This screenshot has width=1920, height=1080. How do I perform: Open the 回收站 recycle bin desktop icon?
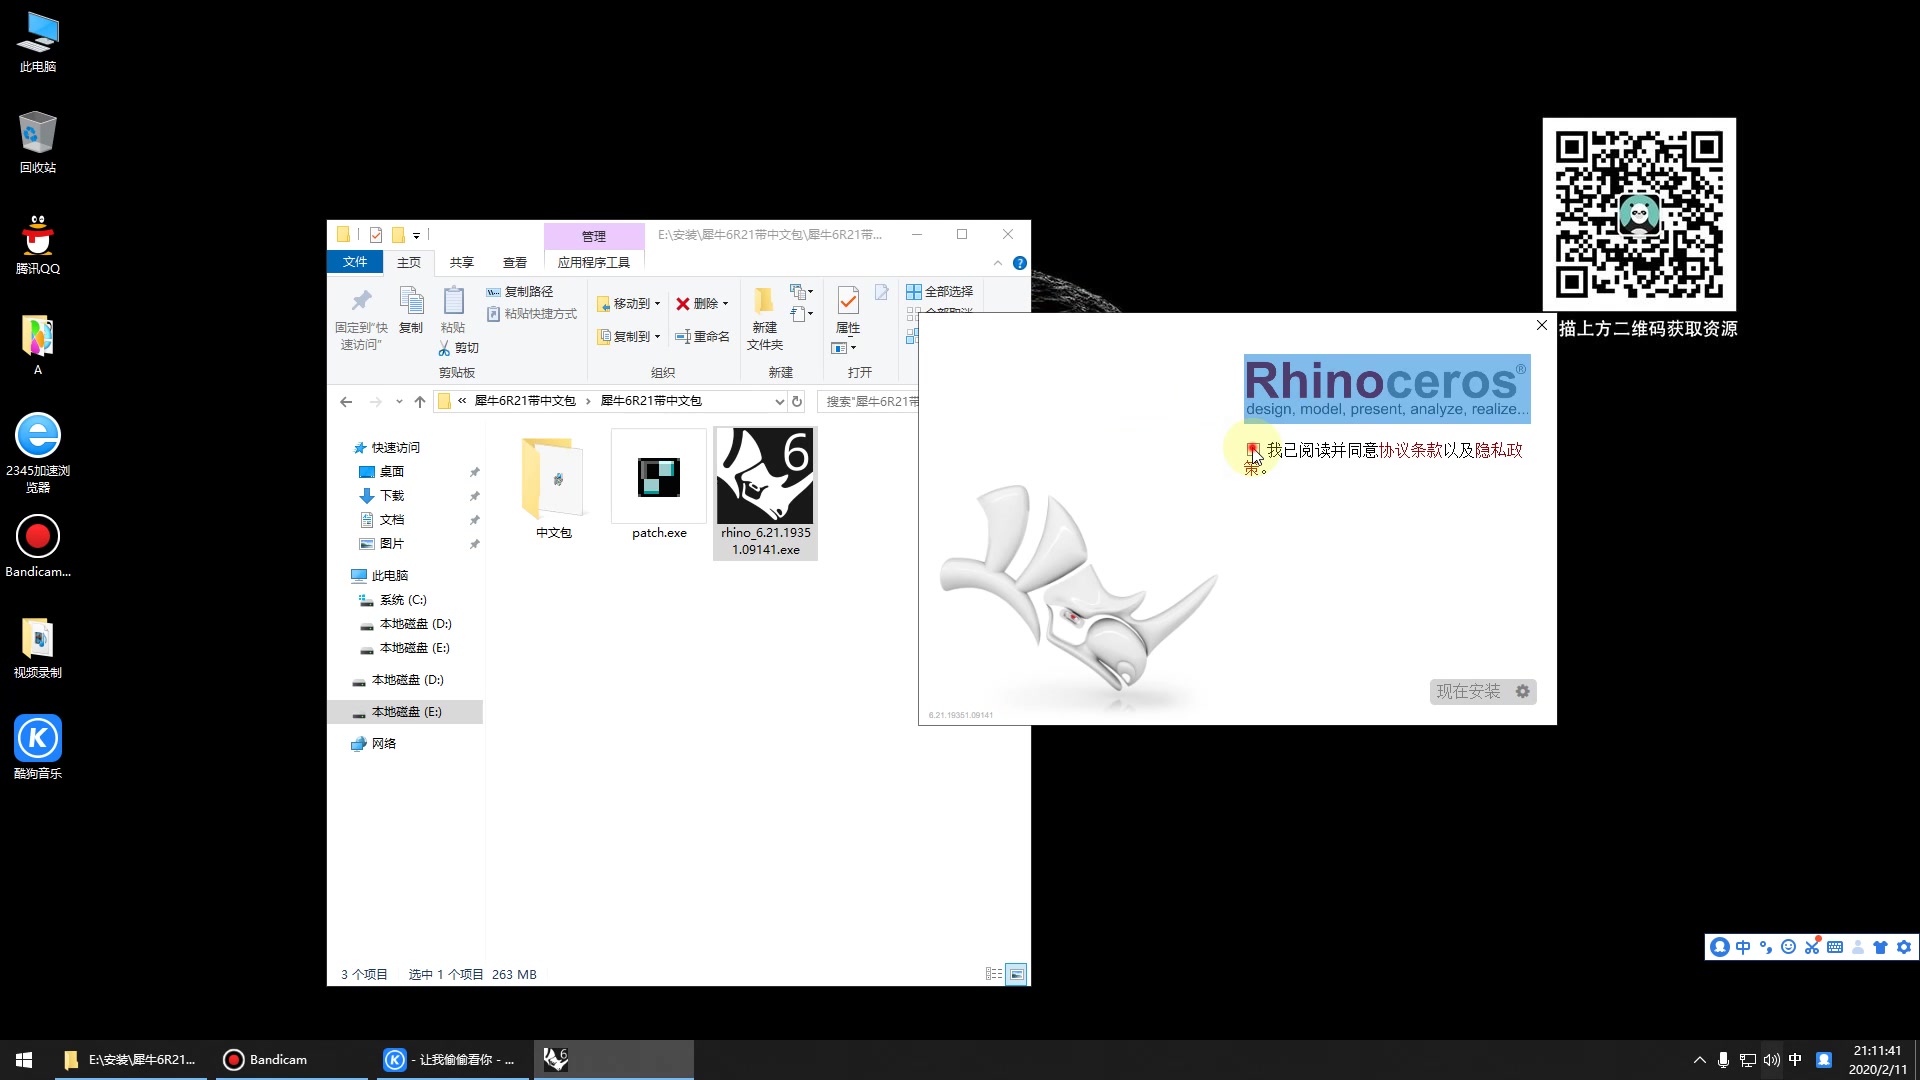pos(38,143)
